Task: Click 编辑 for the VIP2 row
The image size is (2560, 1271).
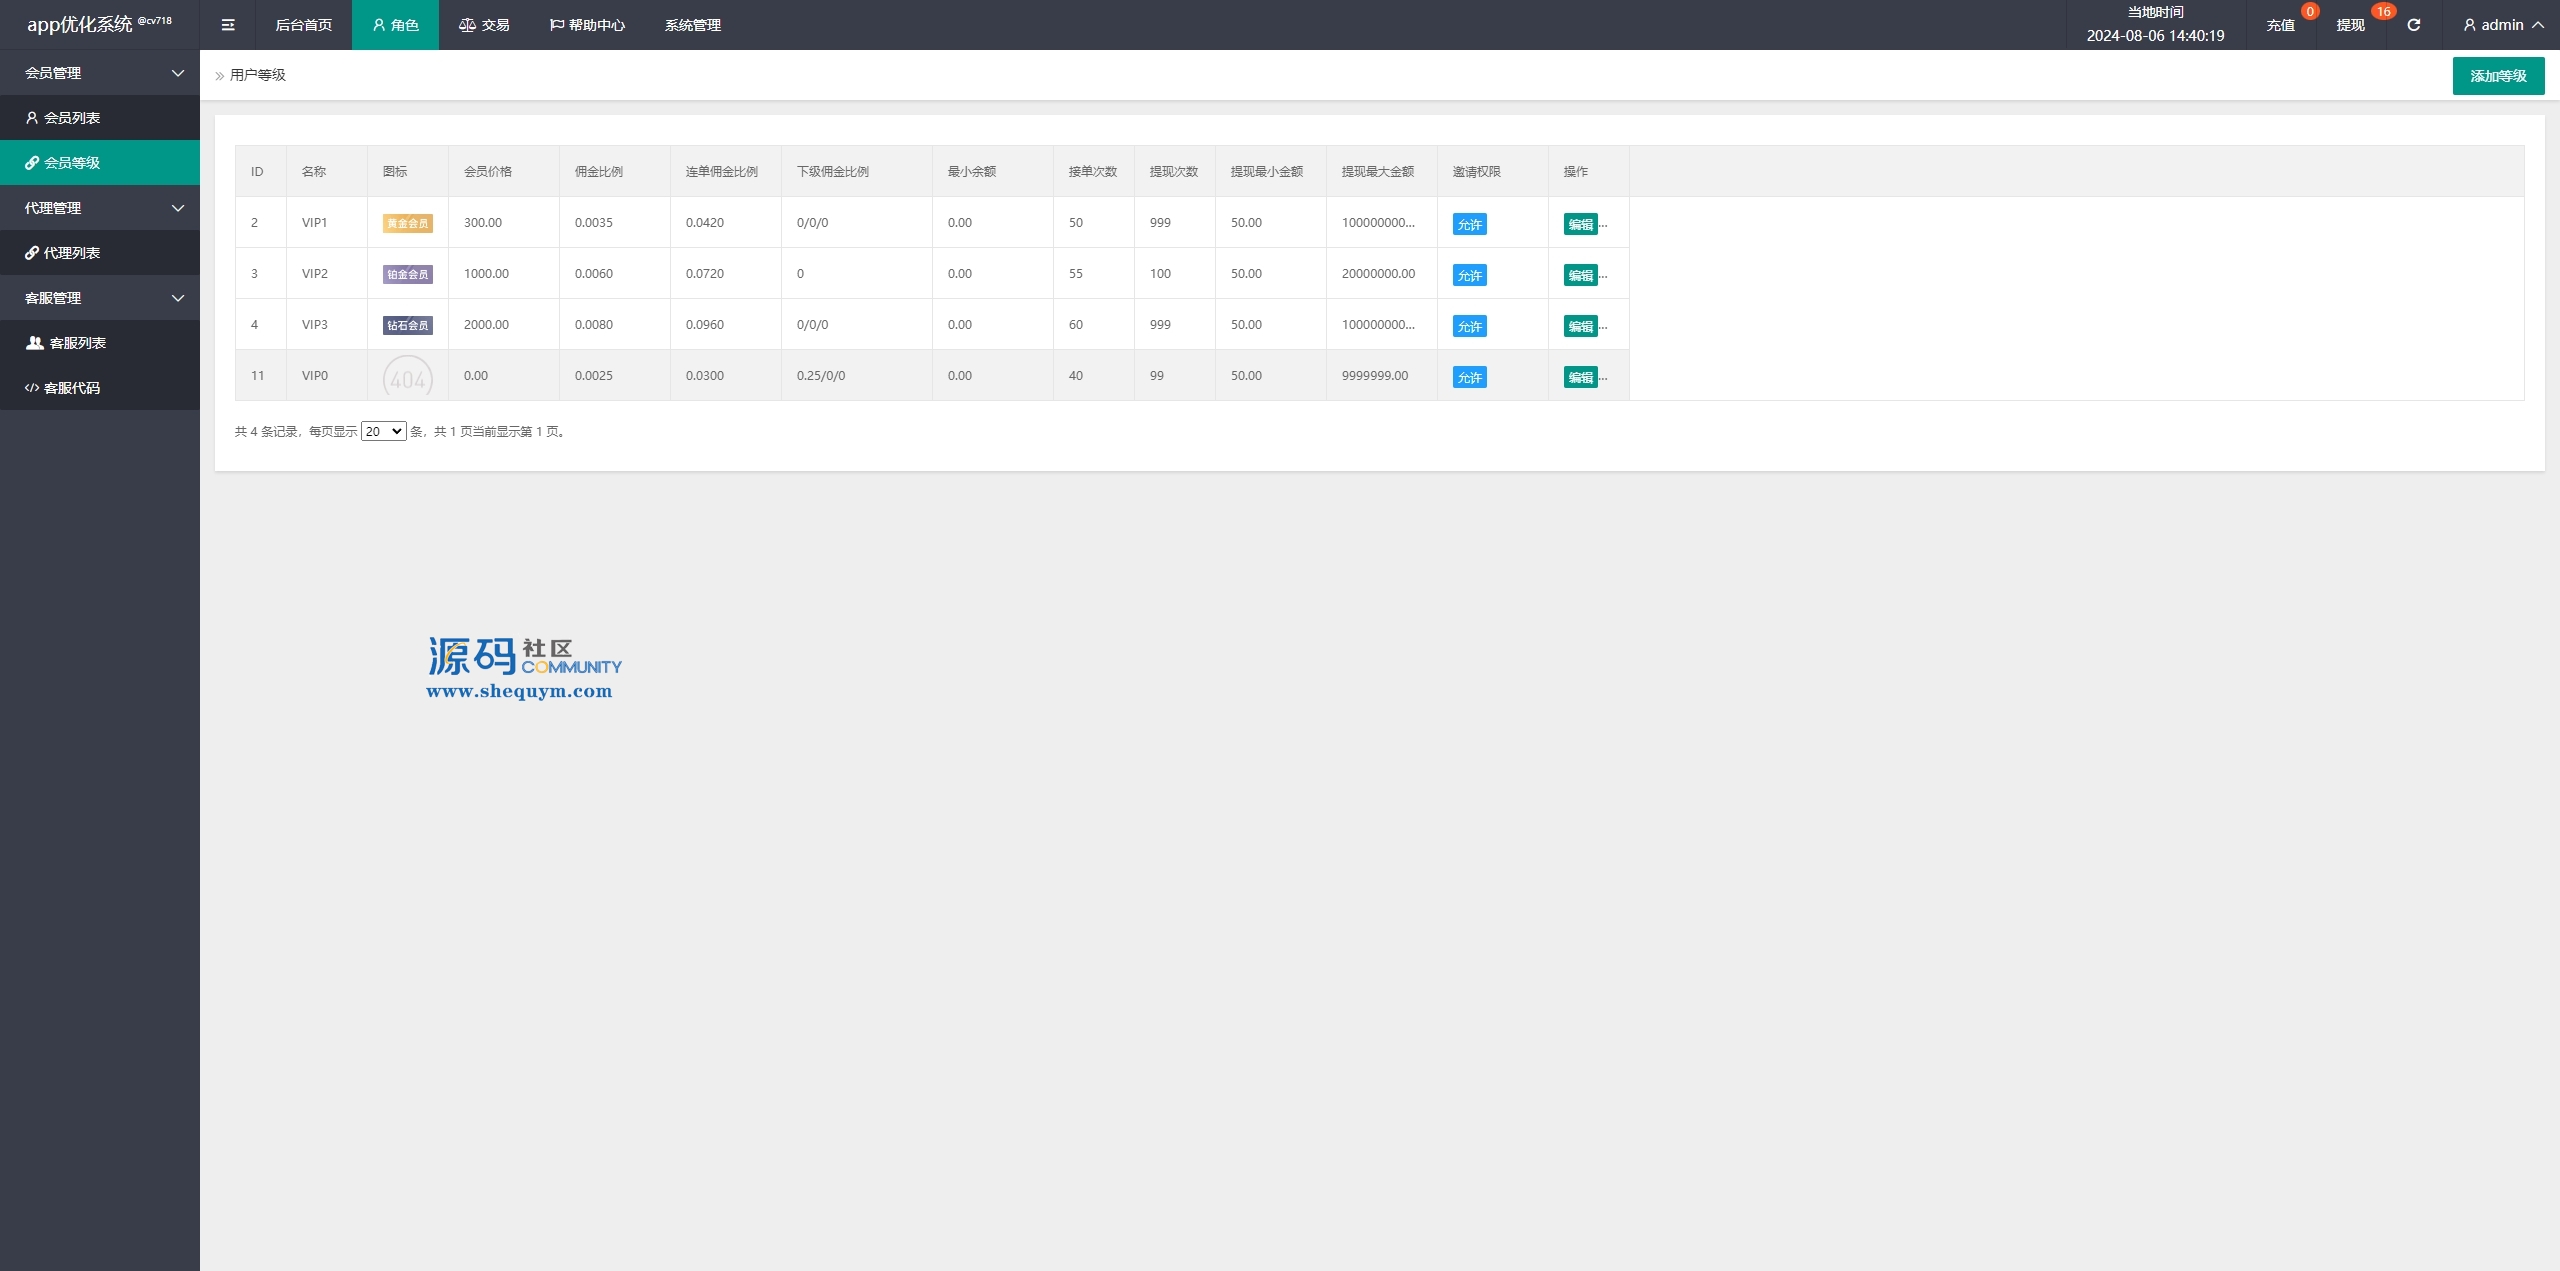Action: (x=1580, y=275)
